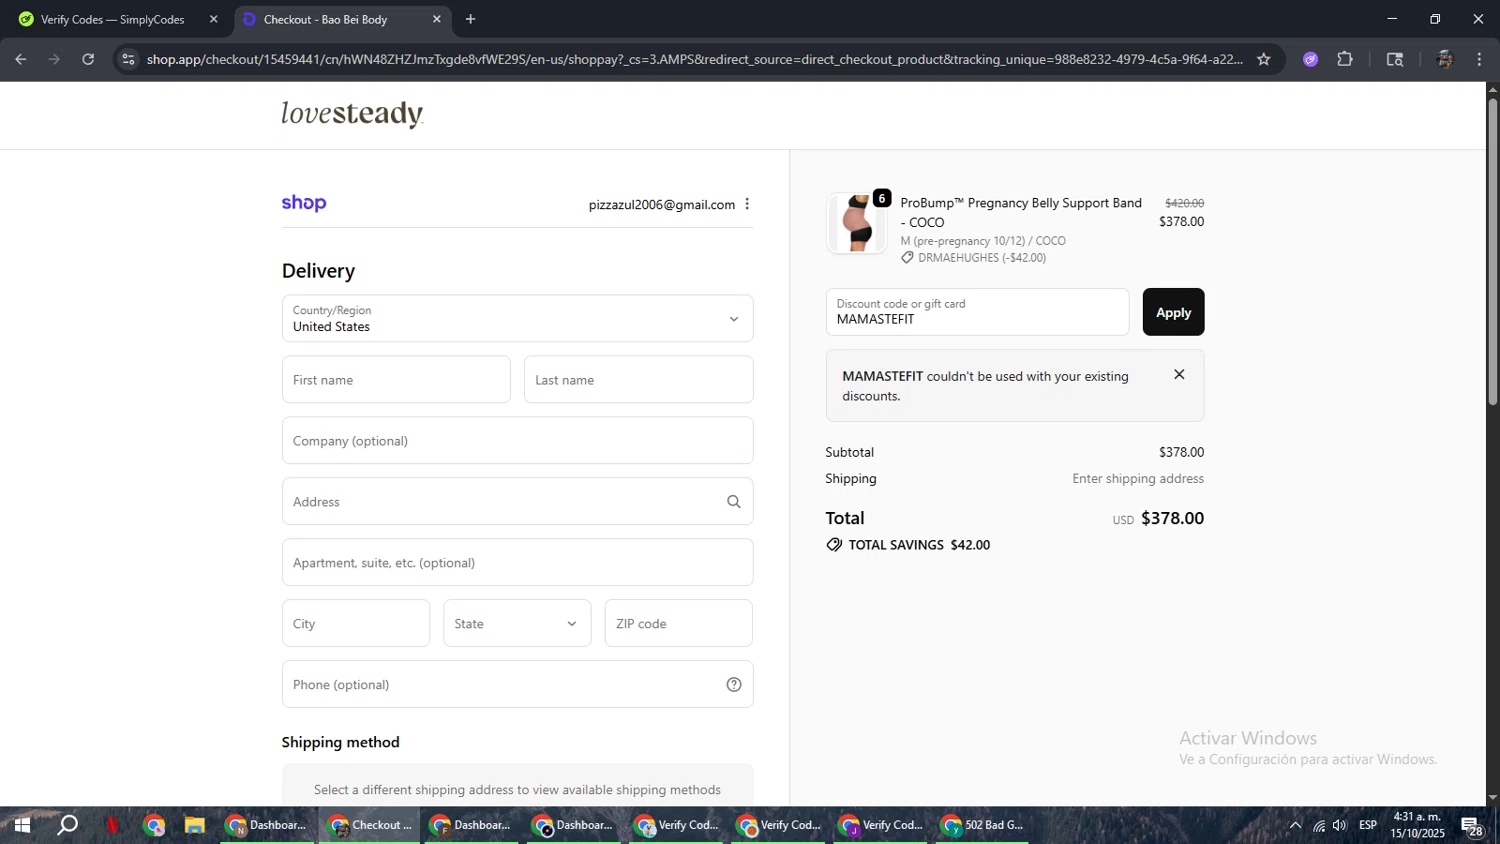Image resolution: width=1500 pixels, height=844 pixels.
Task: Click the total savings tag icon
Action: 834,545
